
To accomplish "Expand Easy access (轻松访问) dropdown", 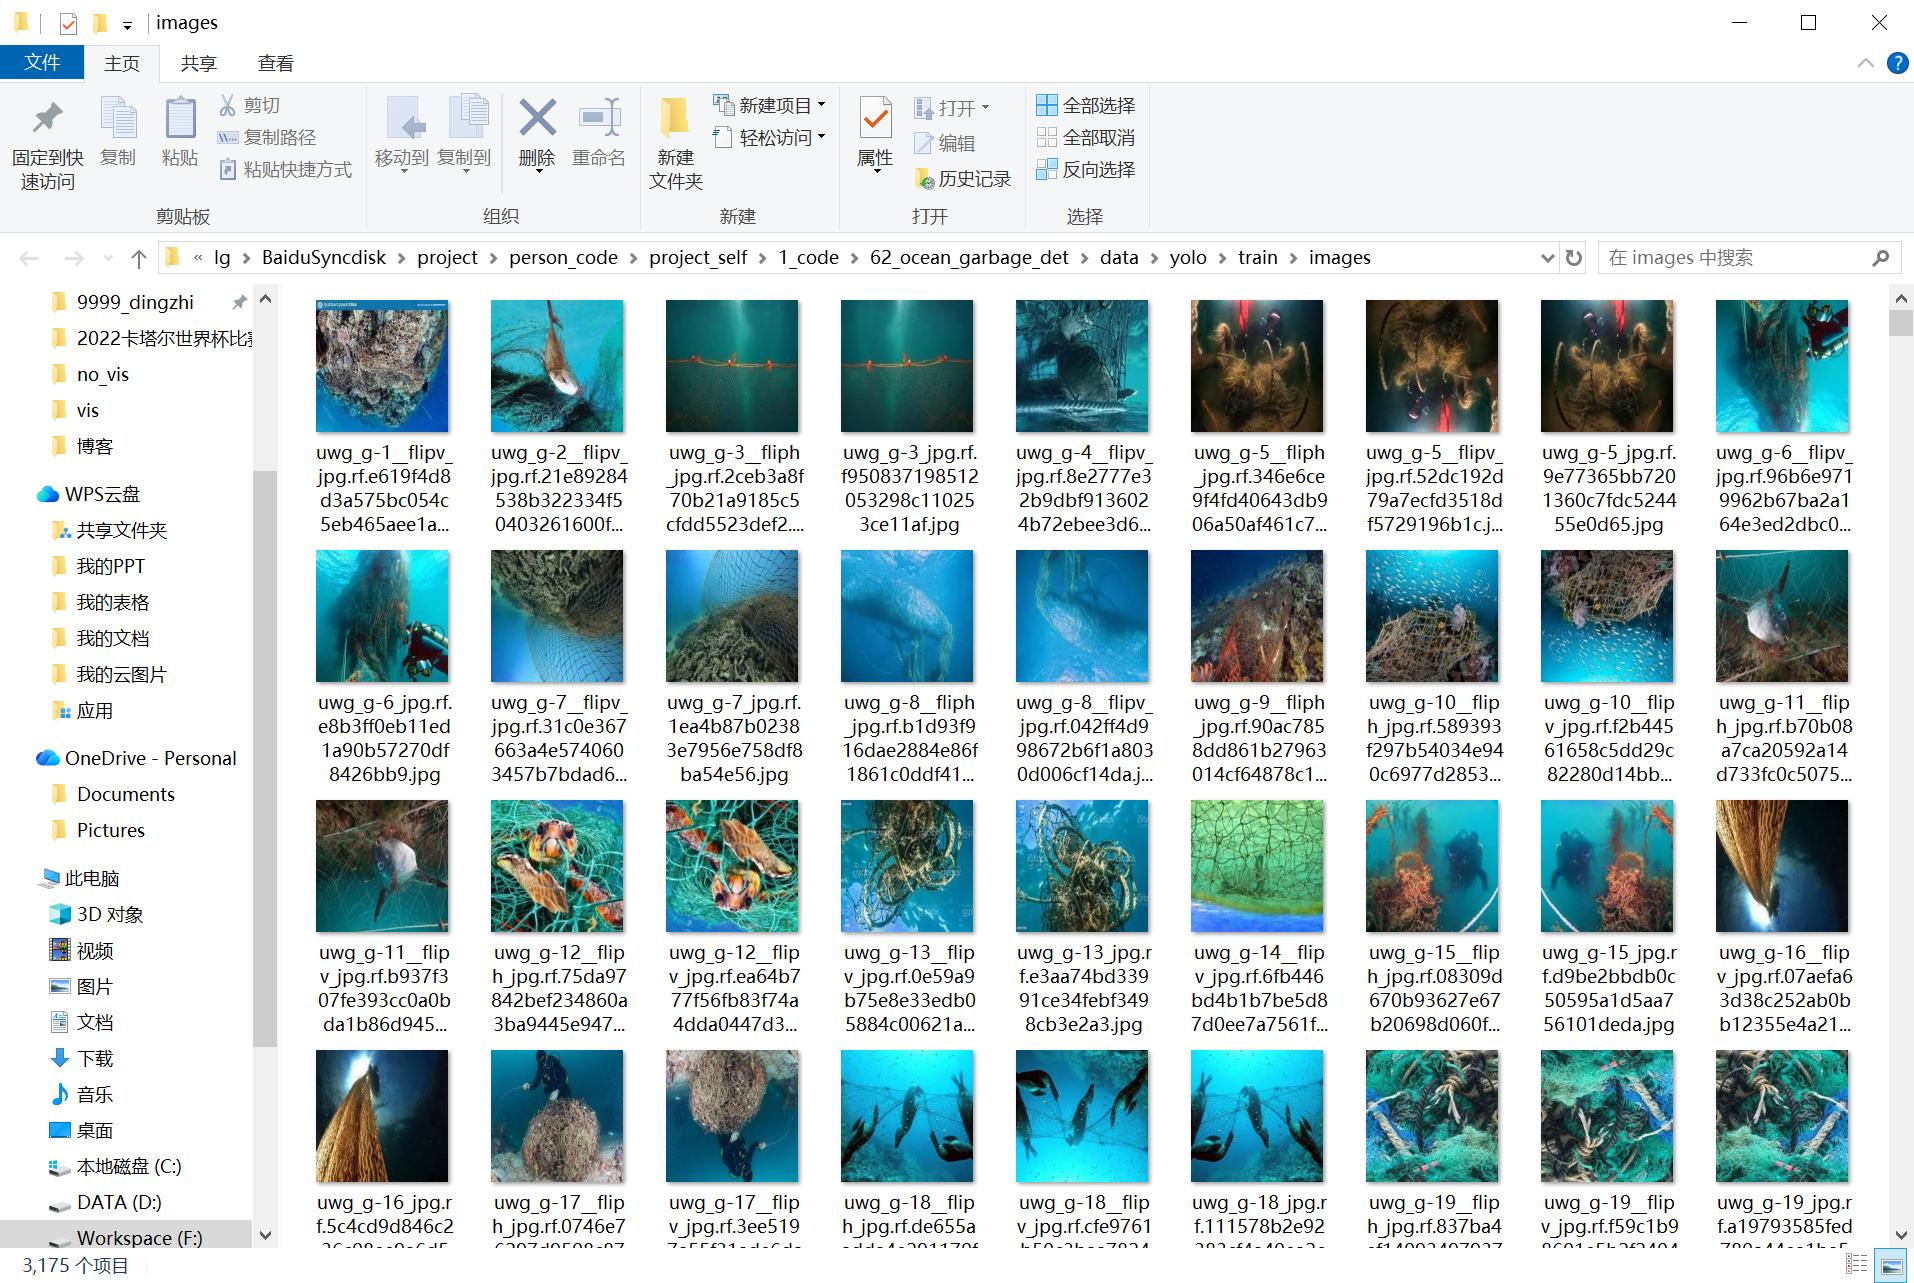I will [822, 137].
